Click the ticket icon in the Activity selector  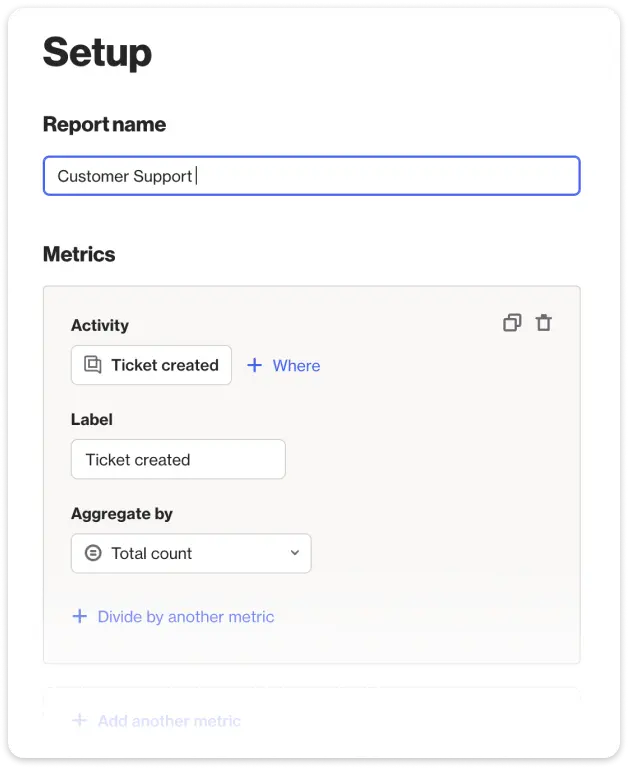click(x=93, y=365)
